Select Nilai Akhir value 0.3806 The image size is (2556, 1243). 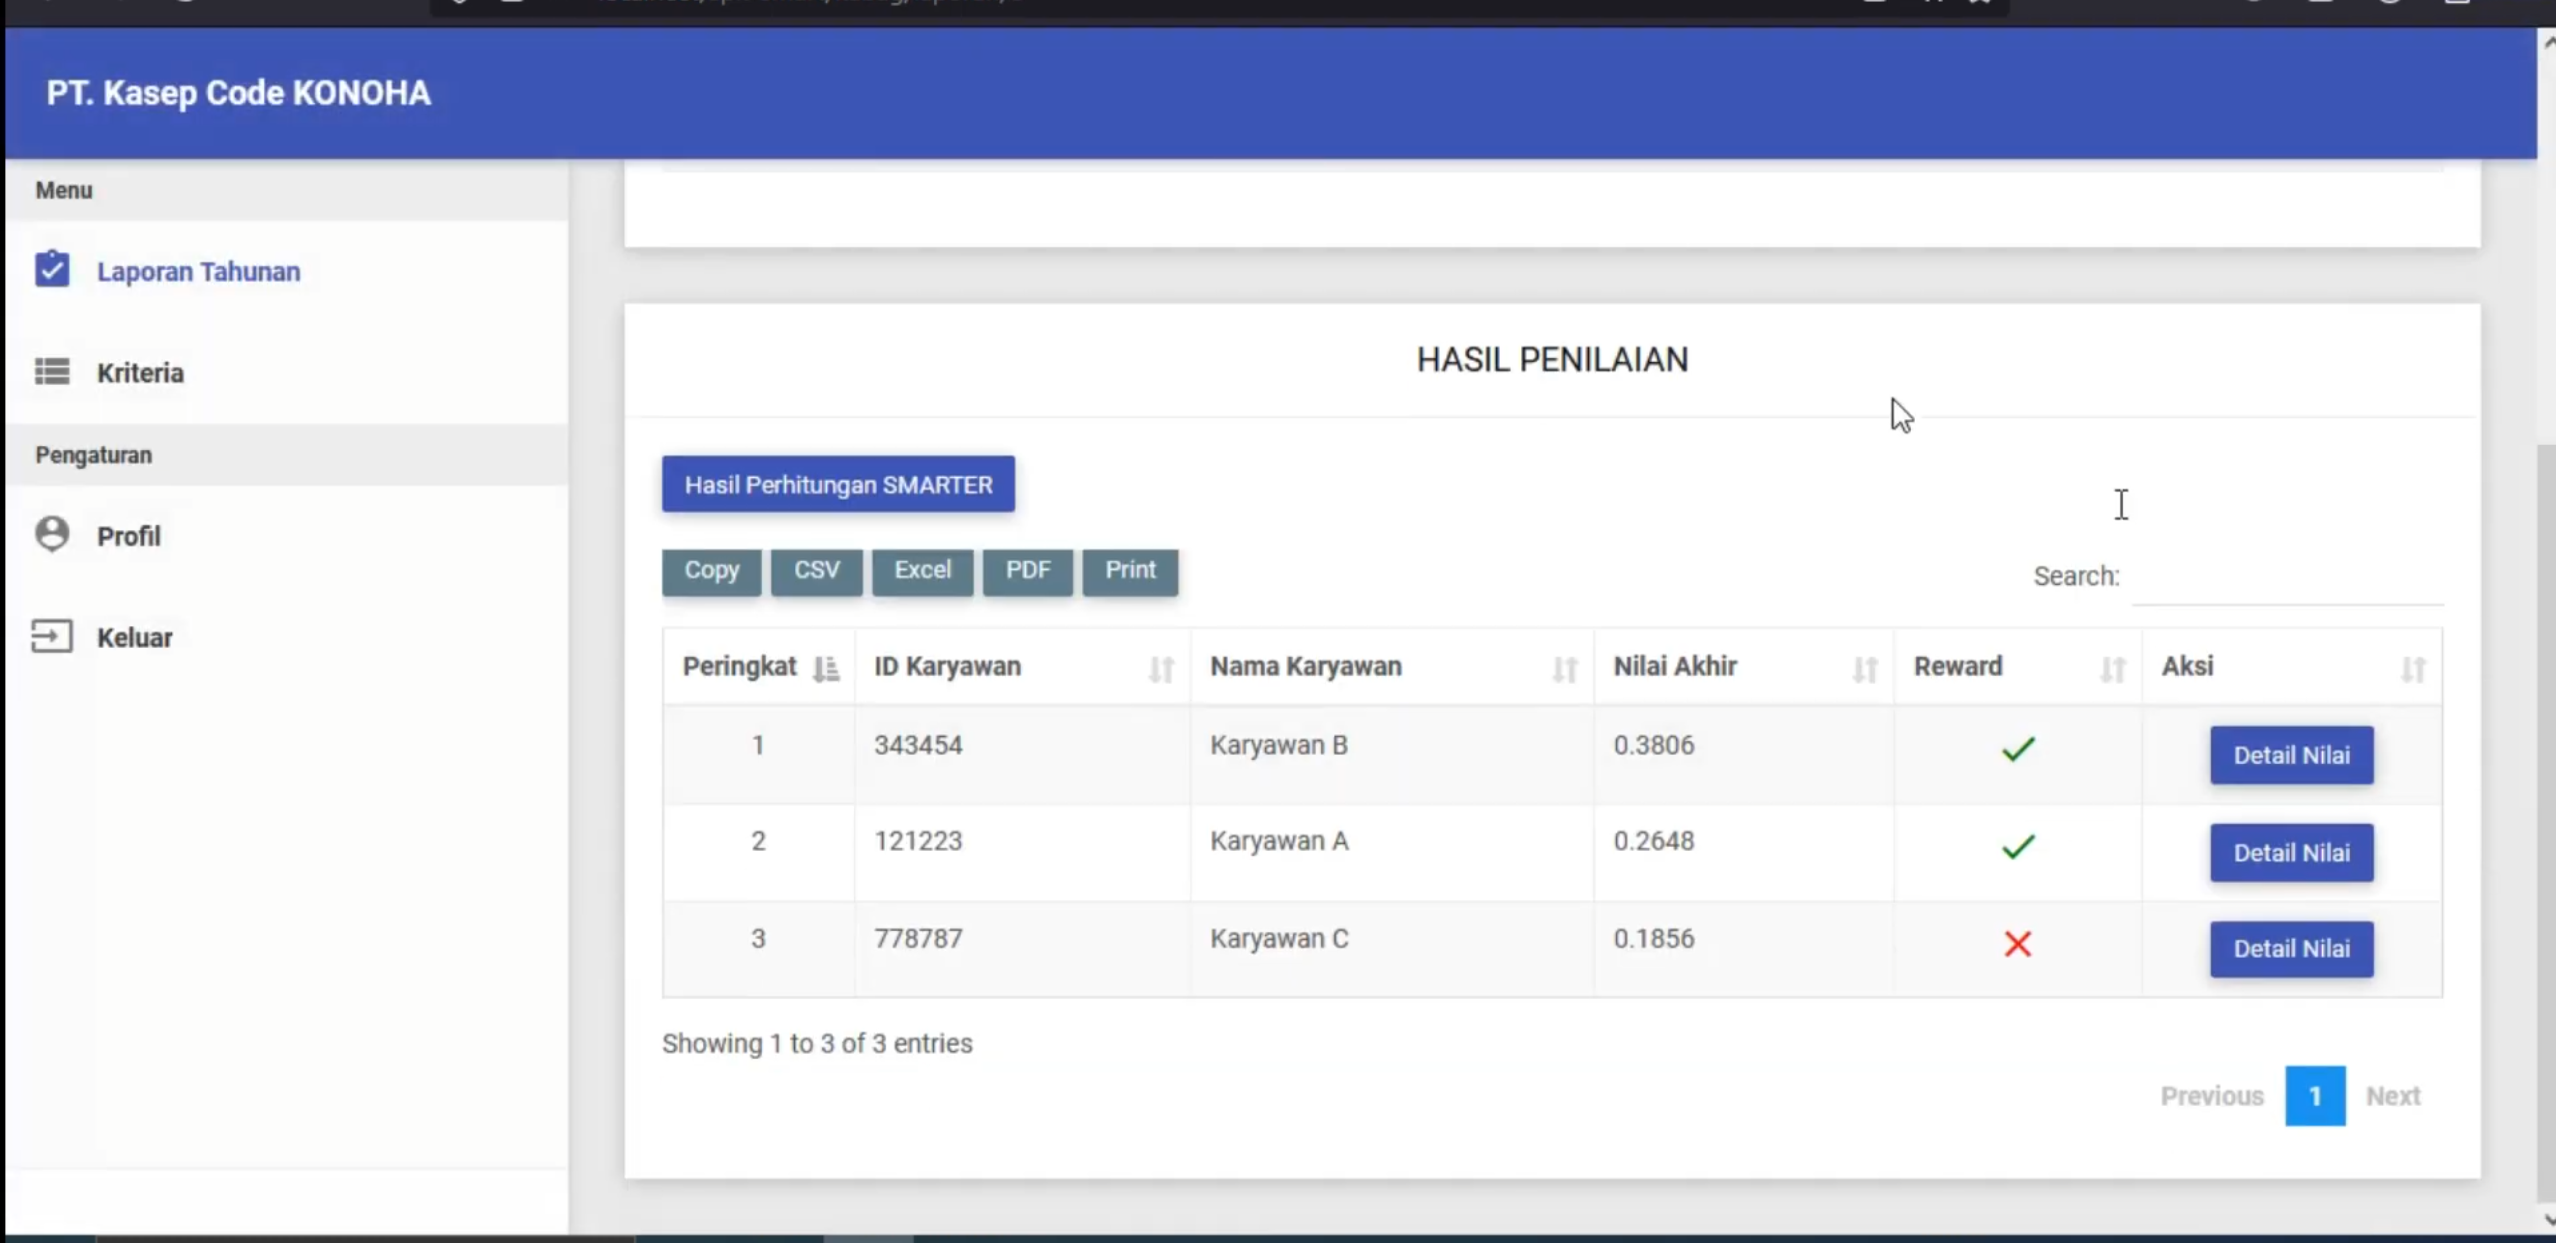[1654, 745]
